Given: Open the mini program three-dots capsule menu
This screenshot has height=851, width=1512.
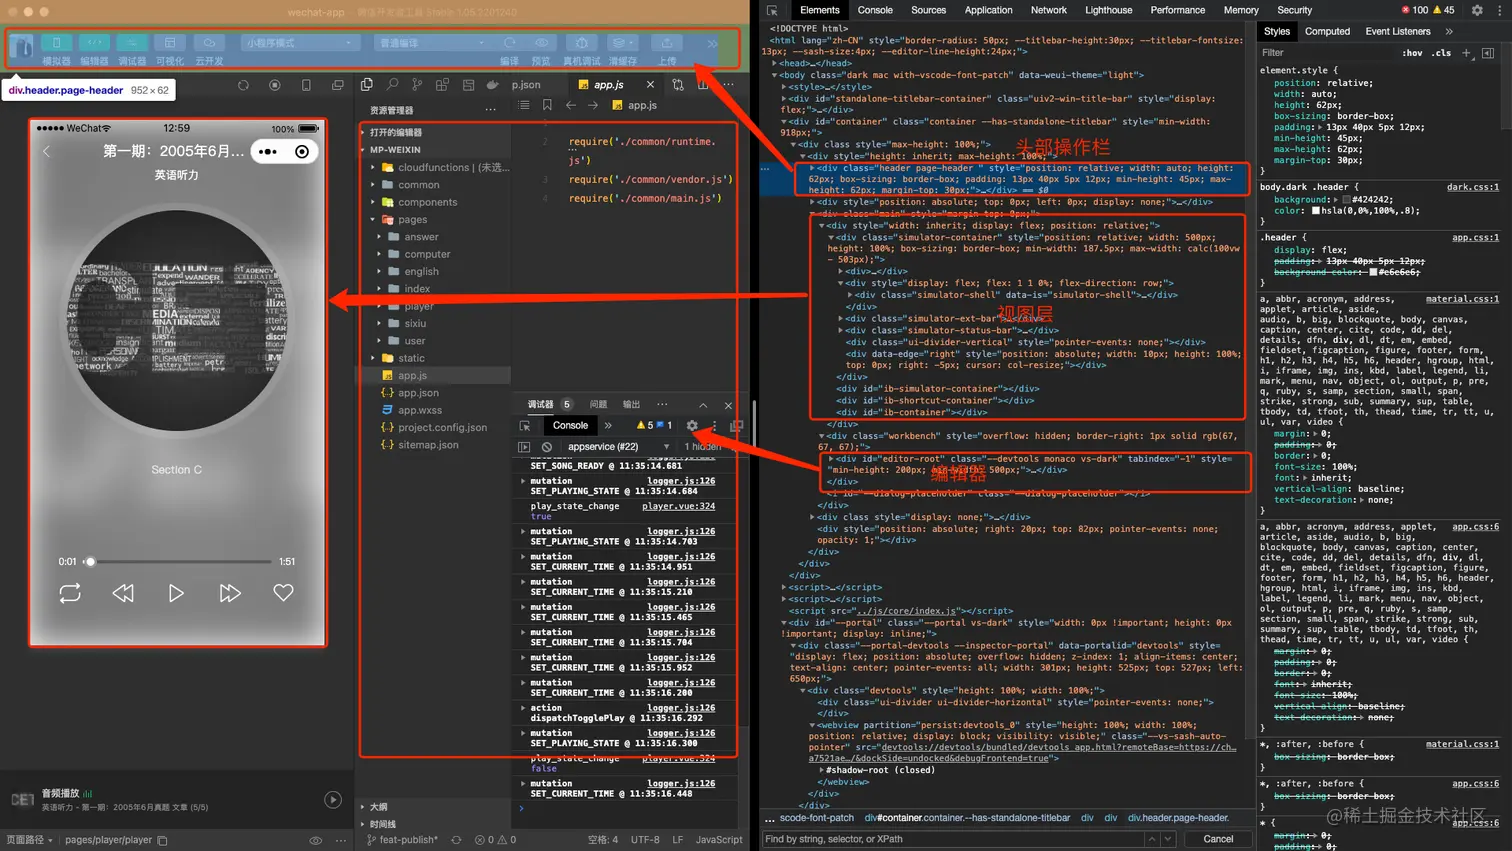Looking at the screenshot, I should tap(268, 152).
